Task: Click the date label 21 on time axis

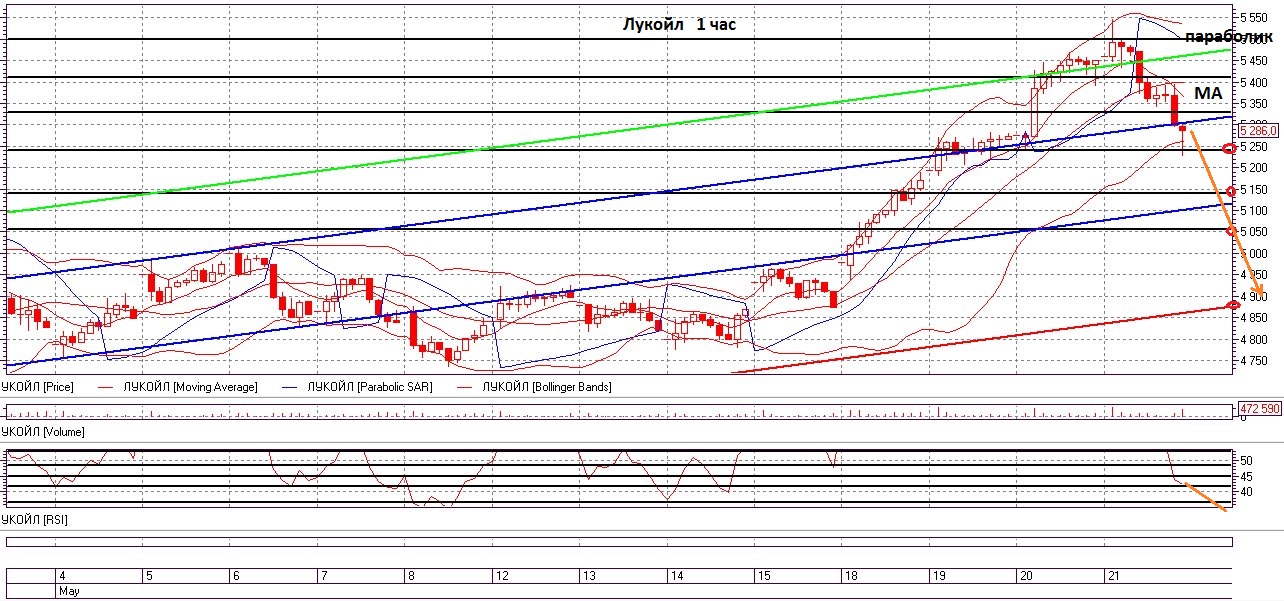Action: pyautogui.click(x=1112, y=576)
